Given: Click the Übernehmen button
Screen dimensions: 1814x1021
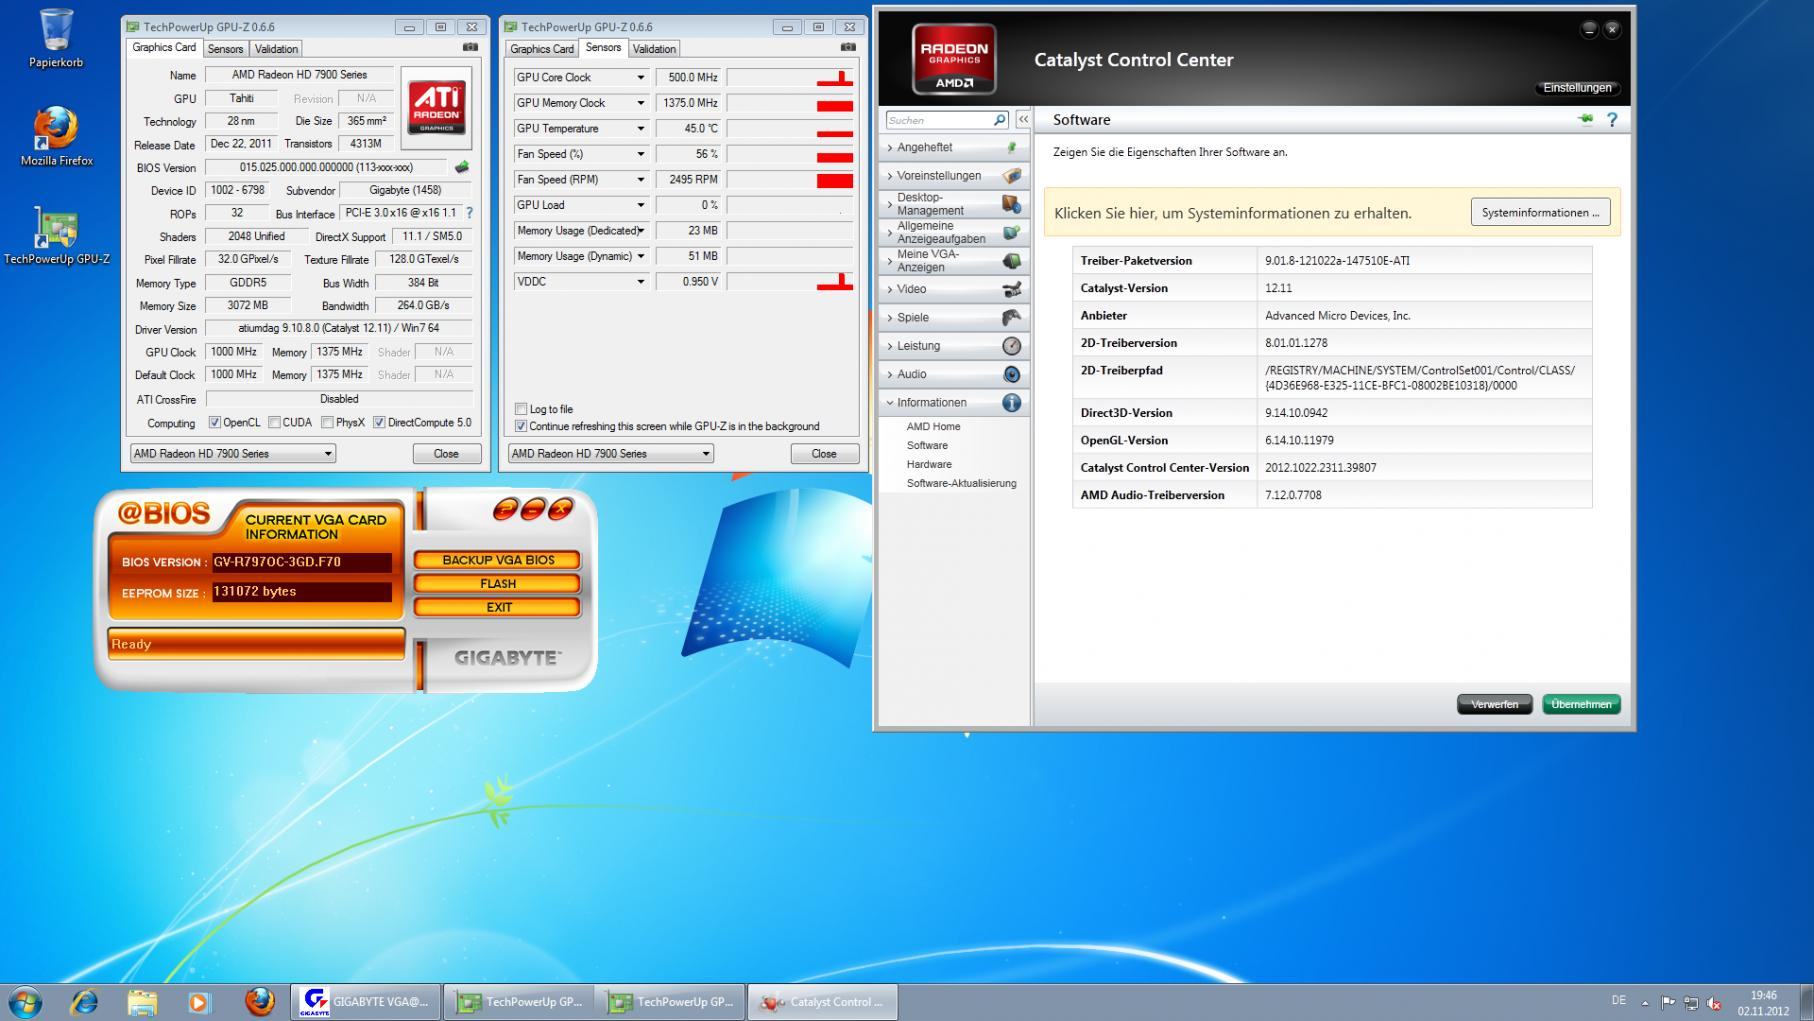Looking at the screenshot, I should (1581, 704).
